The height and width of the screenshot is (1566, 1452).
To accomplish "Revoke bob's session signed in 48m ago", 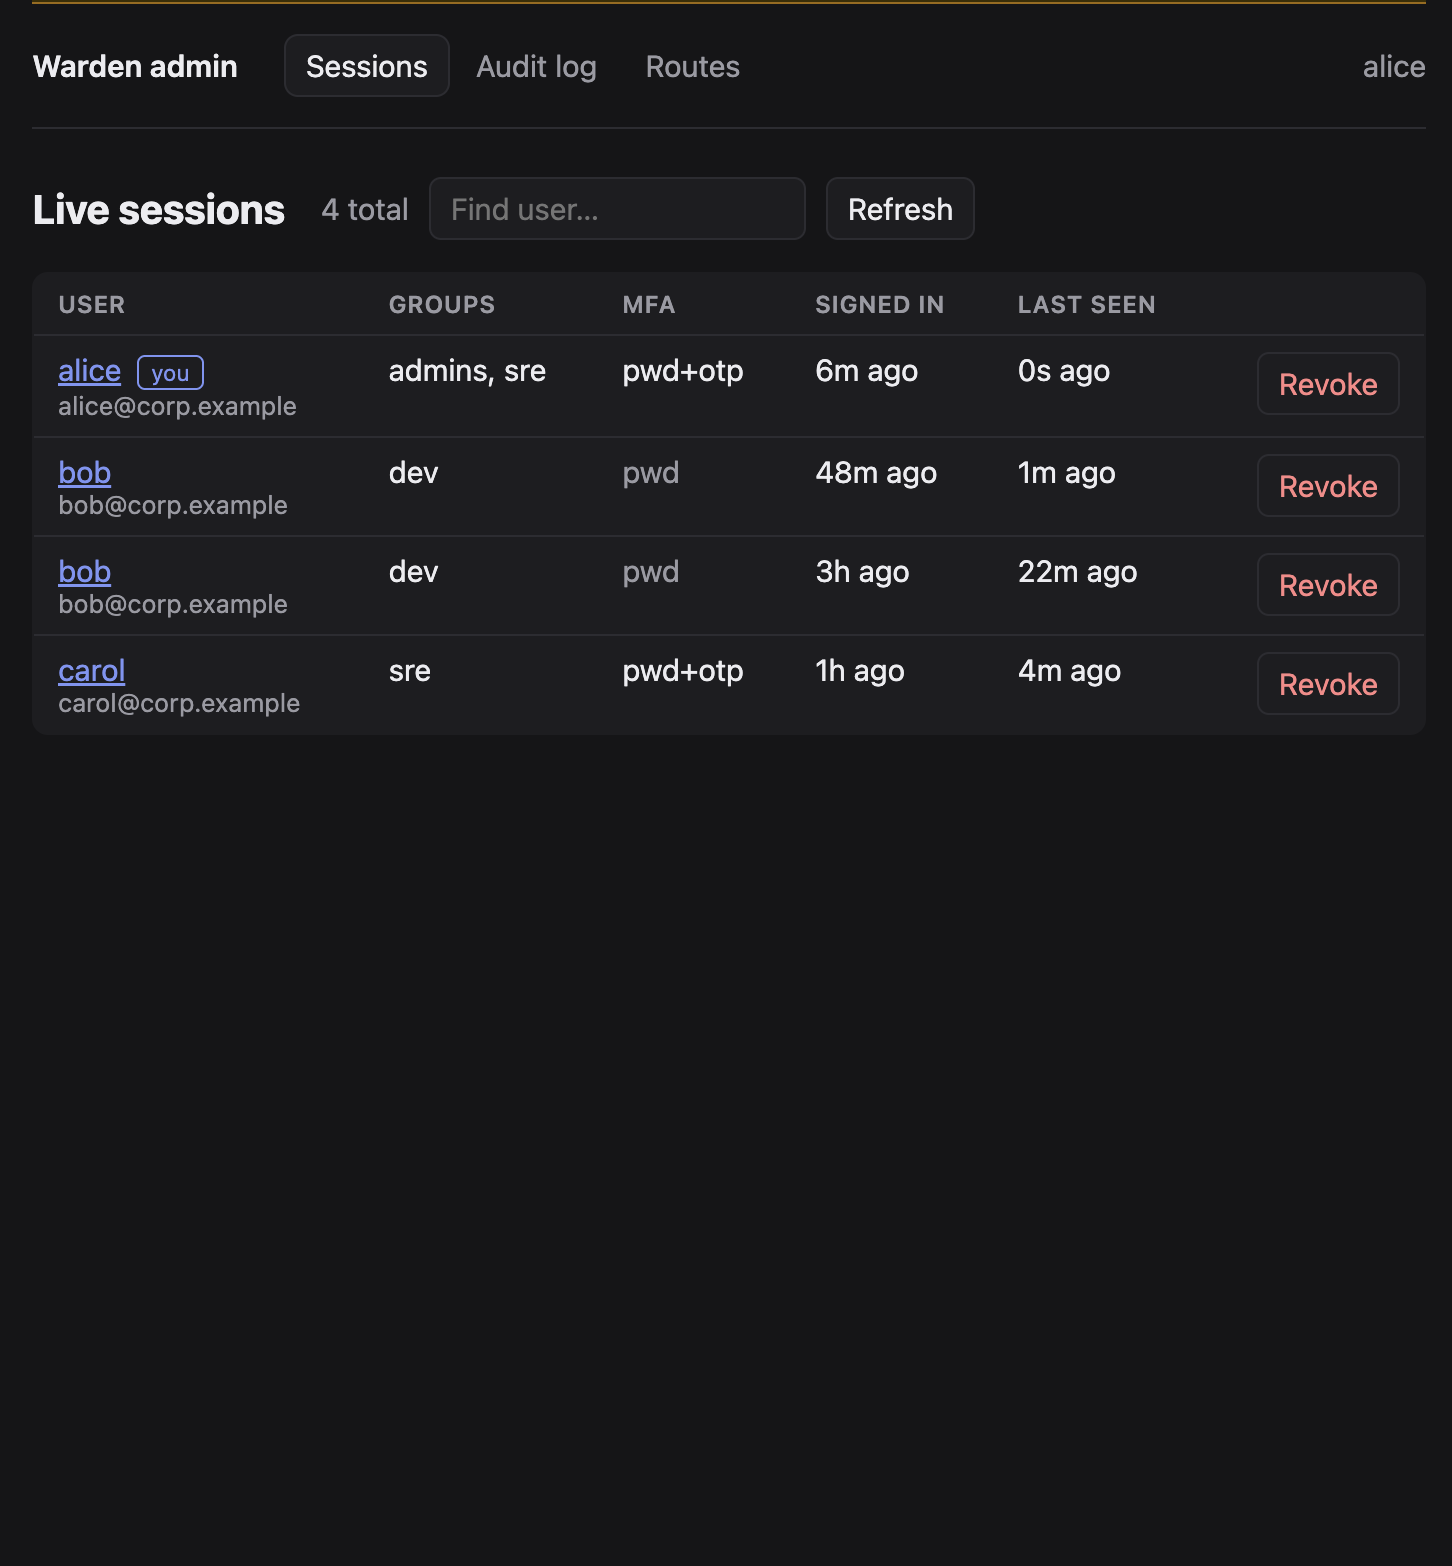I will pos(1328,486).
